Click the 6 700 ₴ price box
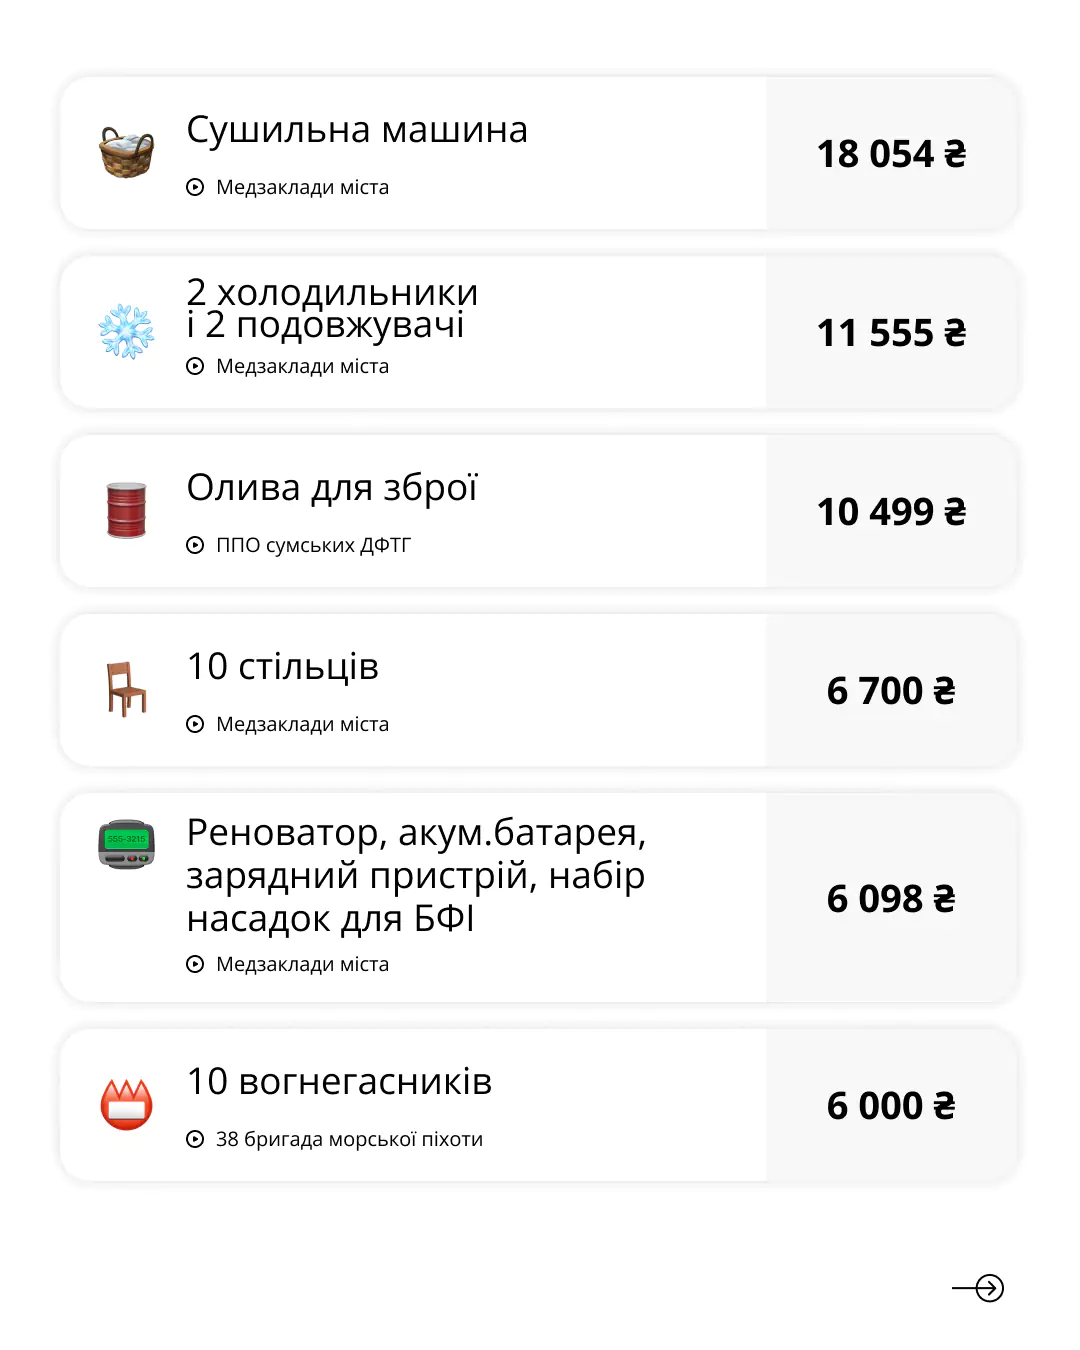 [x=891, y=691]
